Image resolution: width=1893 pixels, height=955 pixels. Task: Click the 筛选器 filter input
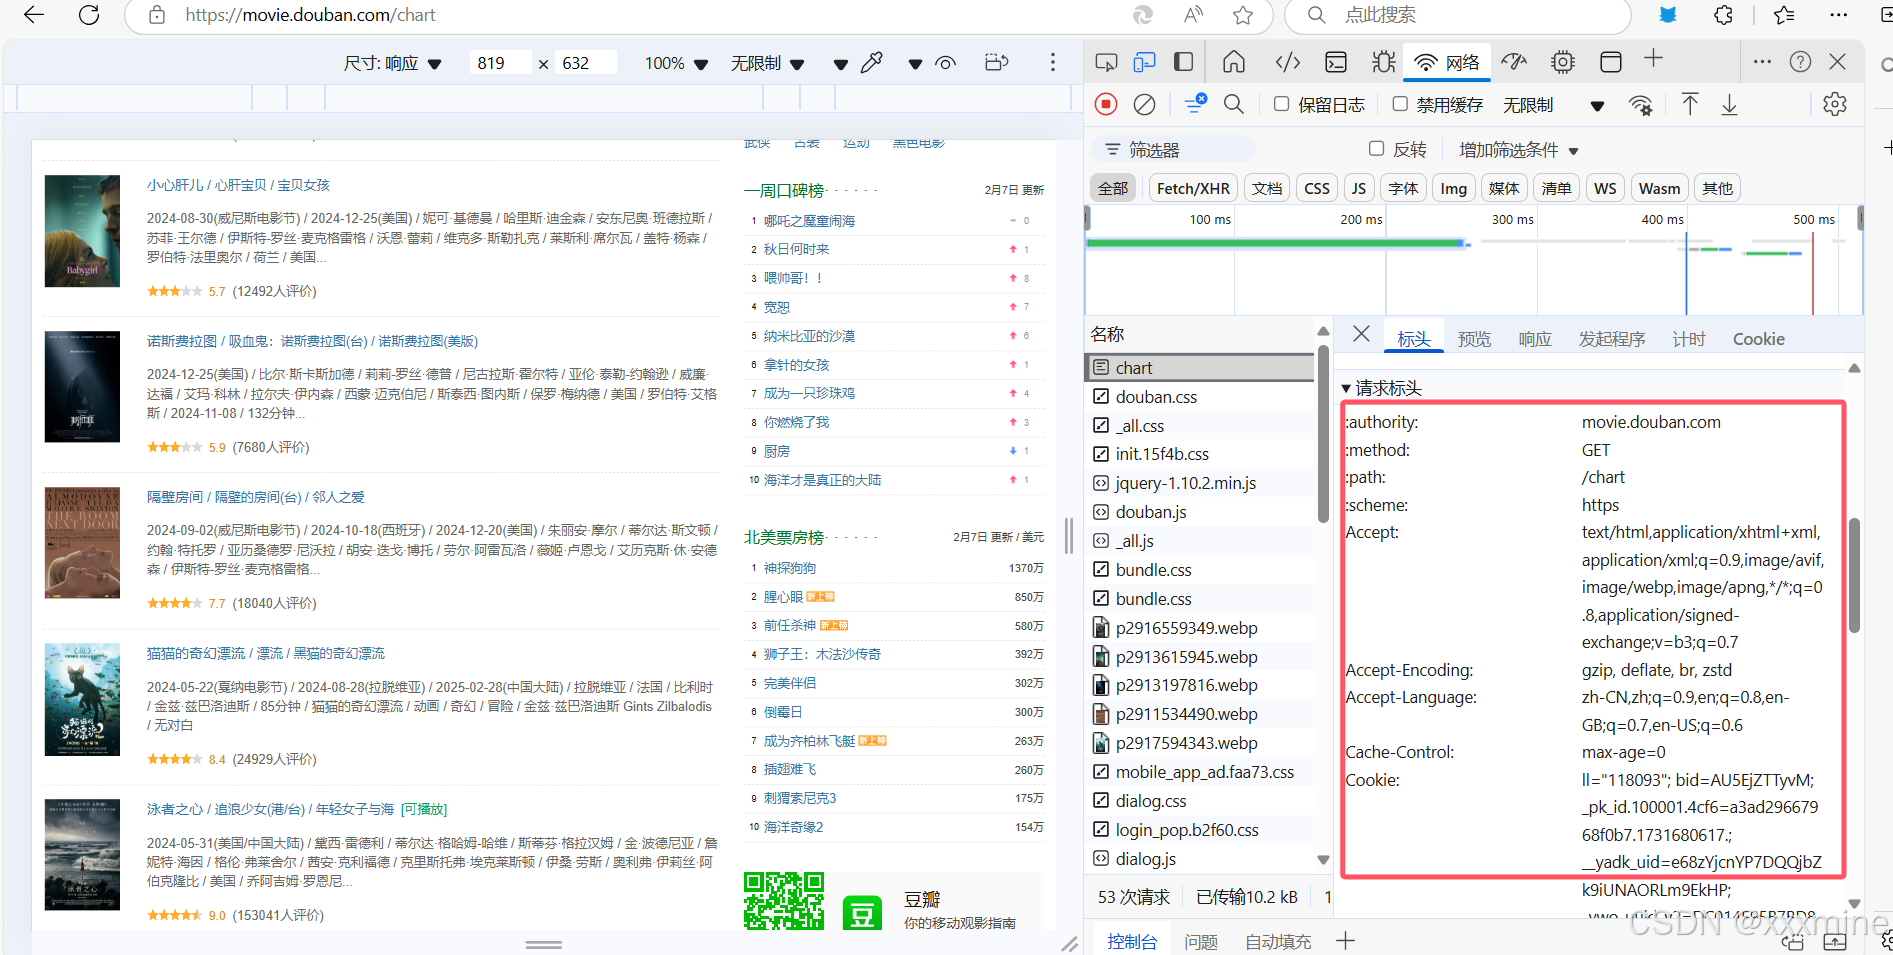click(1176, 149)
